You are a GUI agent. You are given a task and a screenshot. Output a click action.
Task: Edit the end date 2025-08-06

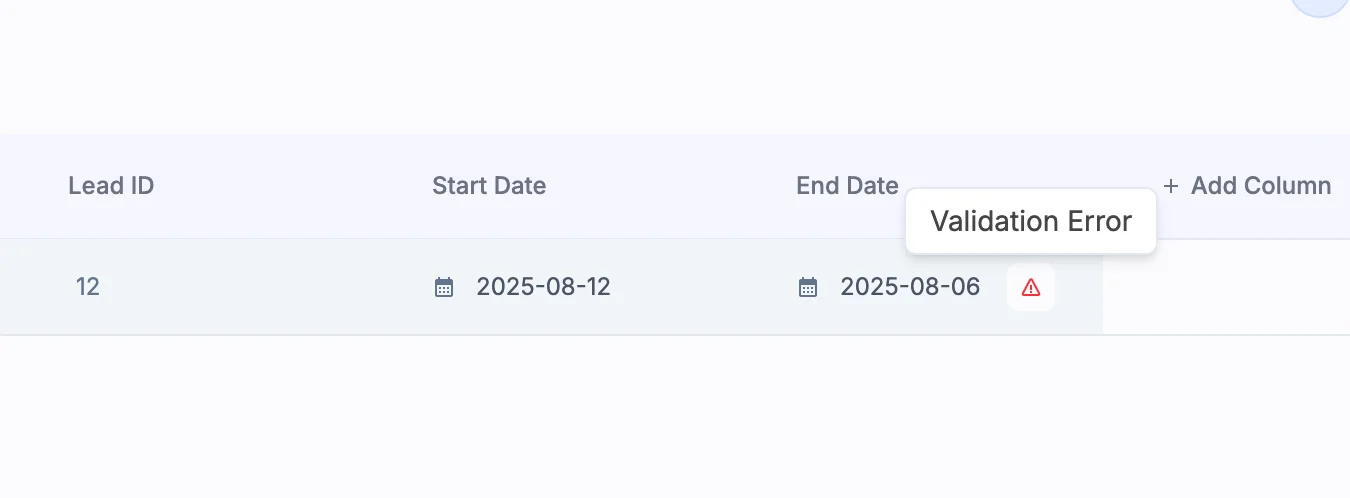(x=910, y=288)
